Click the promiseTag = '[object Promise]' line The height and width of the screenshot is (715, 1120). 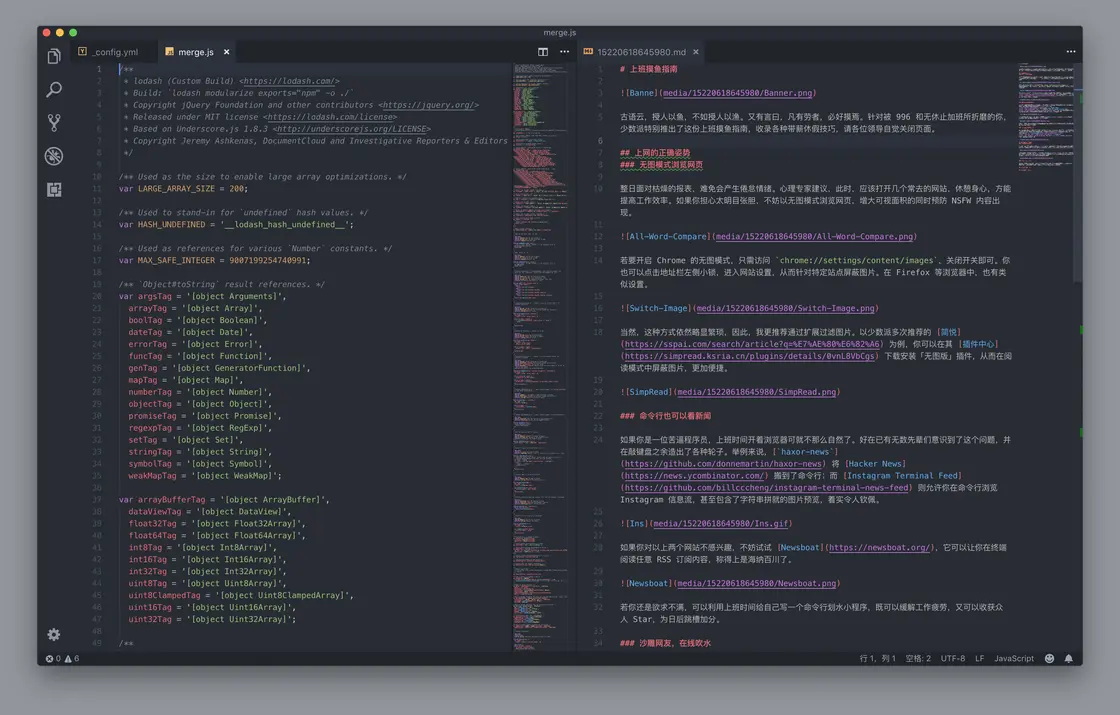click(204, 416)
